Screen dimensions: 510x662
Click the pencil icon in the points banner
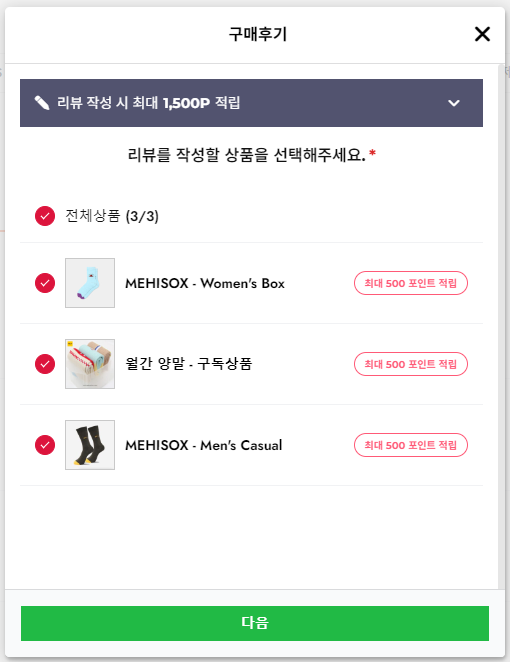(42, 103)
